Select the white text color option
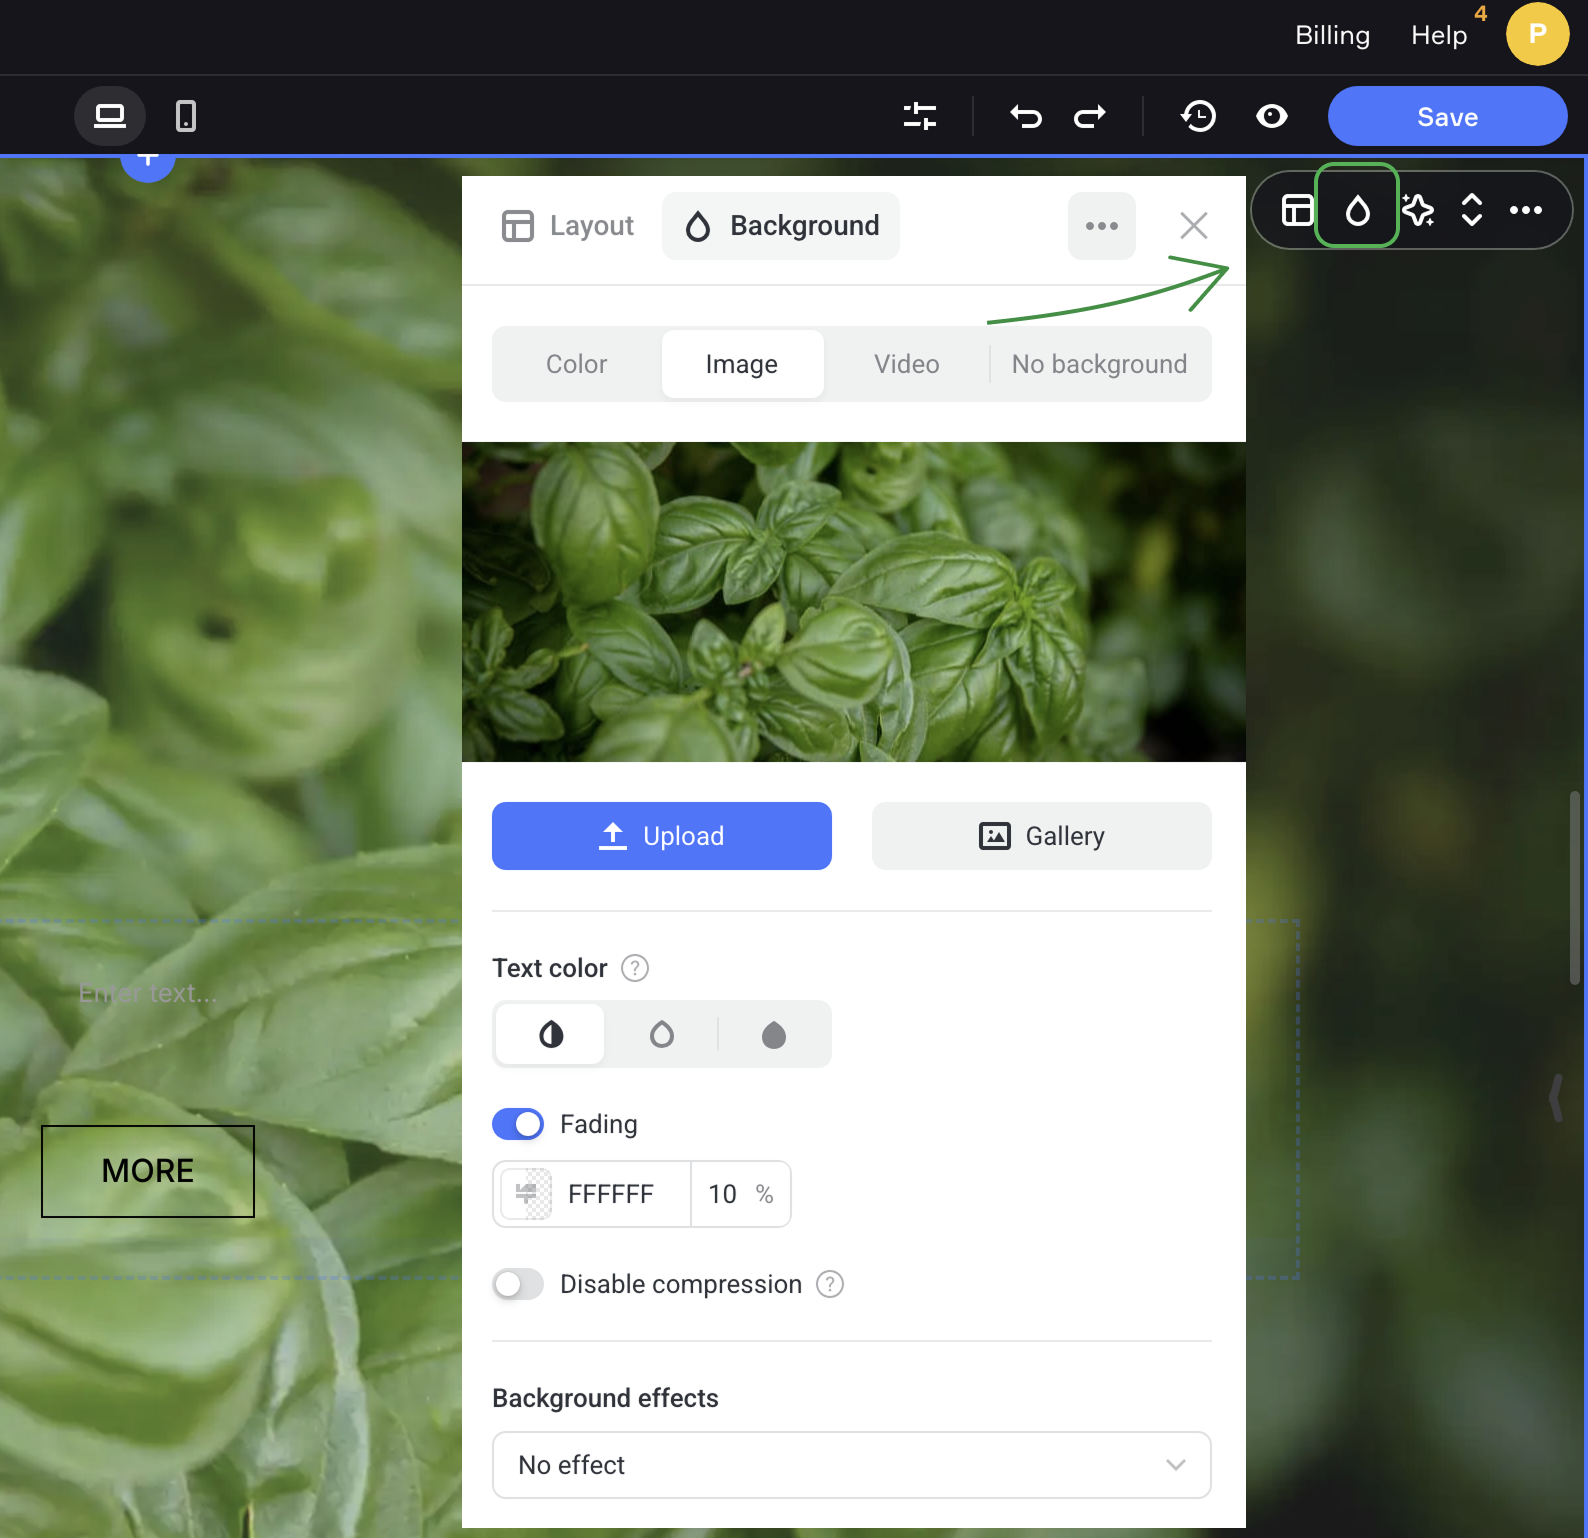This screenshot has height=1538, width=1588. [x=661, y=1034]
